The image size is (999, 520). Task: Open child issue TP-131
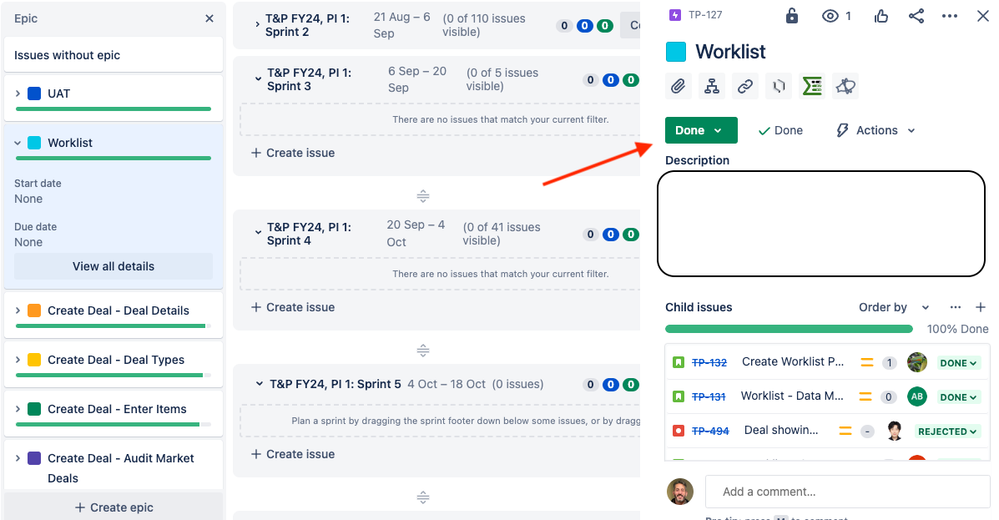pos(708,396)
